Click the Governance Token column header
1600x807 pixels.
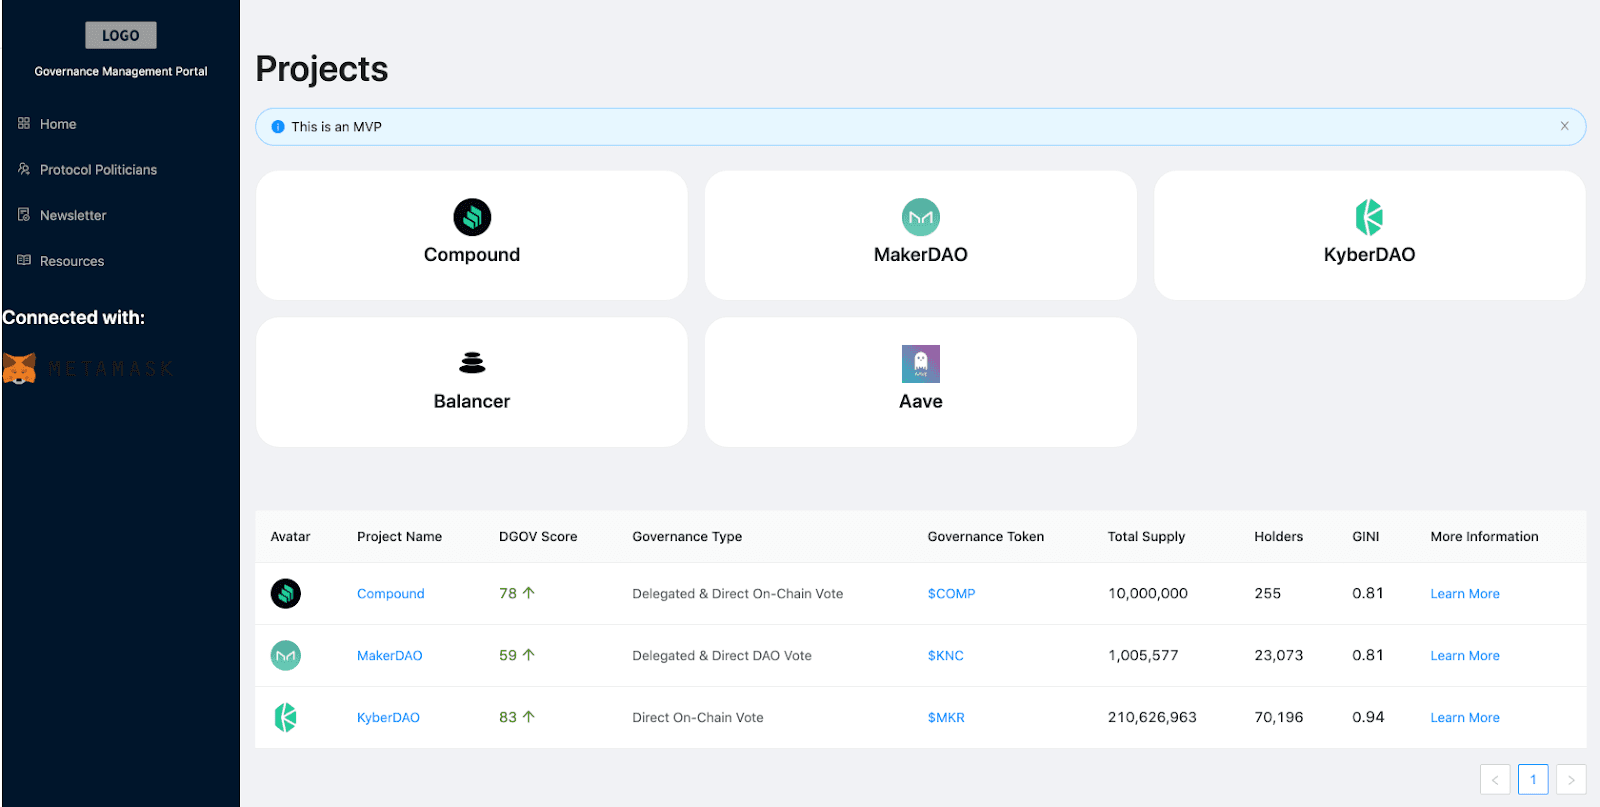click(x=986, y=537)
